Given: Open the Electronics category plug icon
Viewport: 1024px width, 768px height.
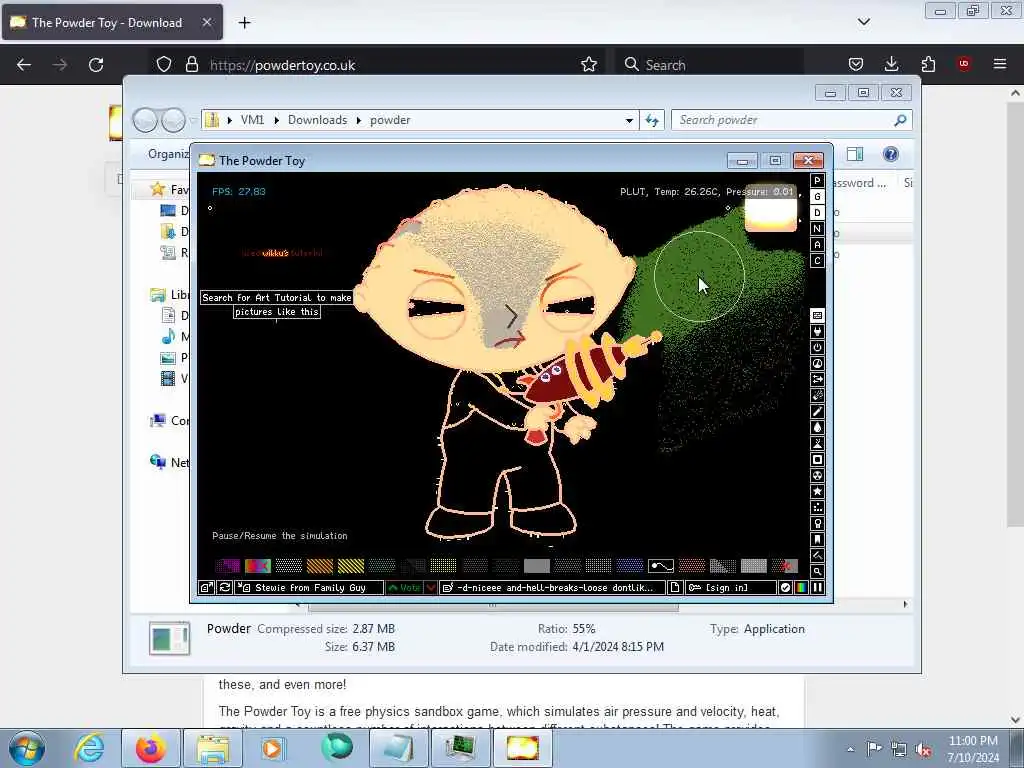Looking at the screenshot, I should click(817, 332).
